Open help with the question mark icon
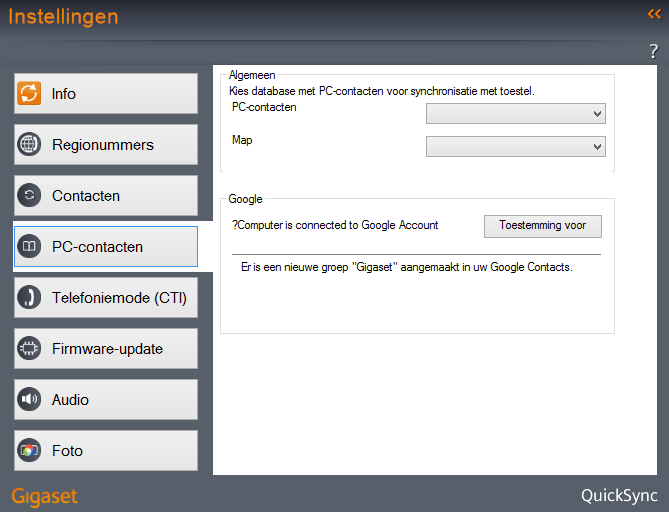Viewport: 669px width, 512px height. point(654,51)
